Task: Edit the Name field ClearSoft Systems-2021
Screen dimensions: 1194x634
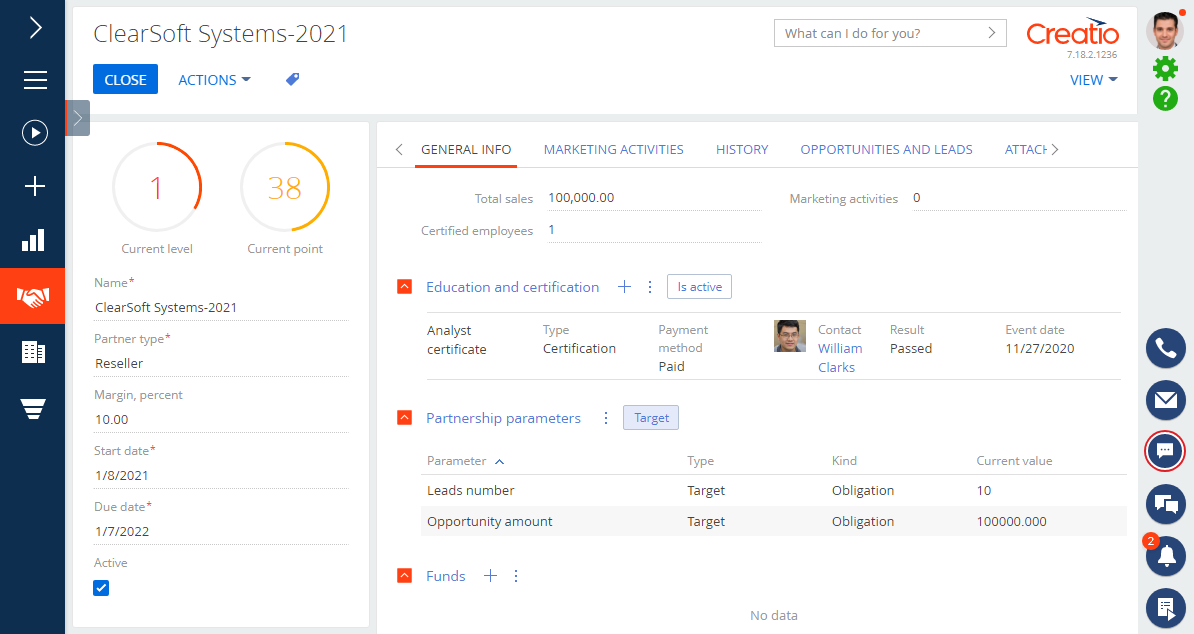Action: coord(221,307)
